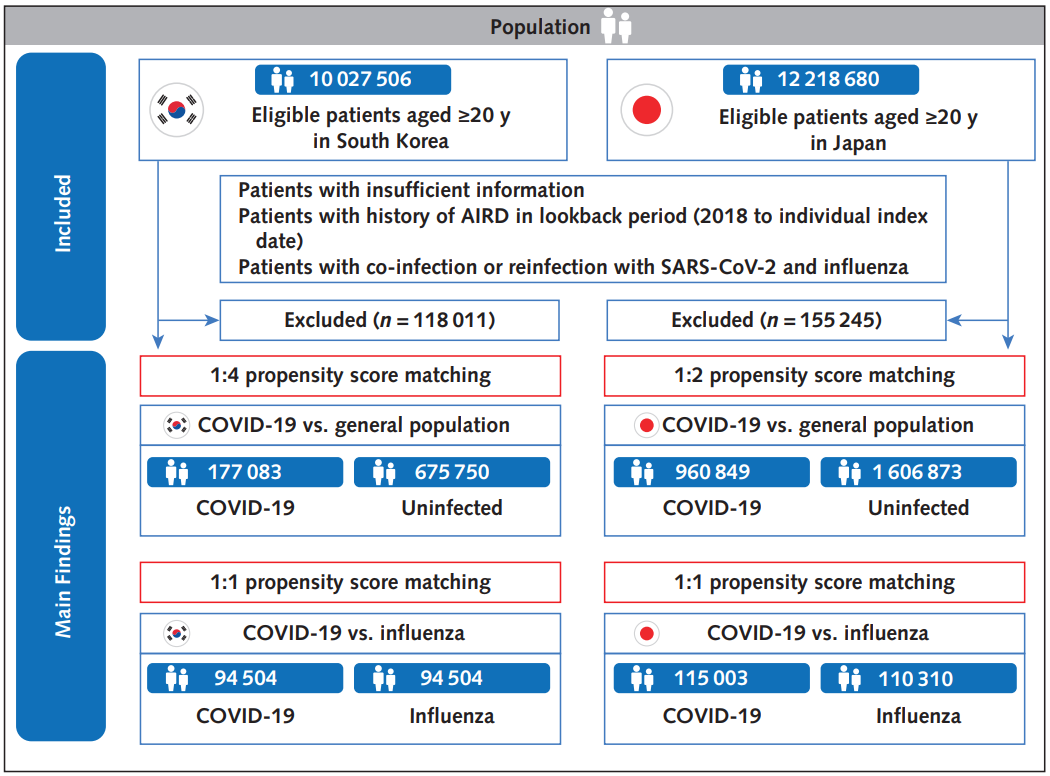This screenshot has width=1050, height=776.
Task: Click small Japan flag beside COVID-19 vs. influenza
Action: 646,633
